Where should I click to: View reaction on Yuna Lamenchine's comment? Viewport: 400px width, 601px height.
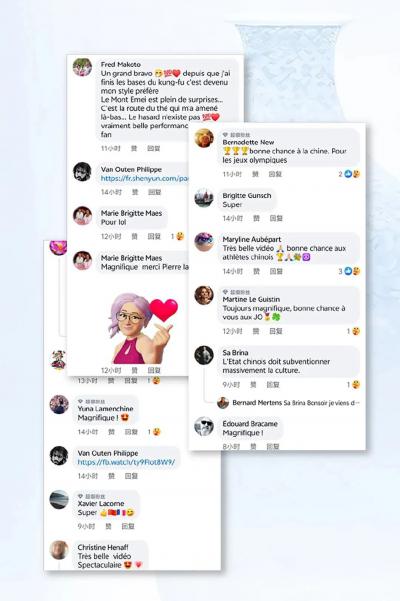point(156,432)
